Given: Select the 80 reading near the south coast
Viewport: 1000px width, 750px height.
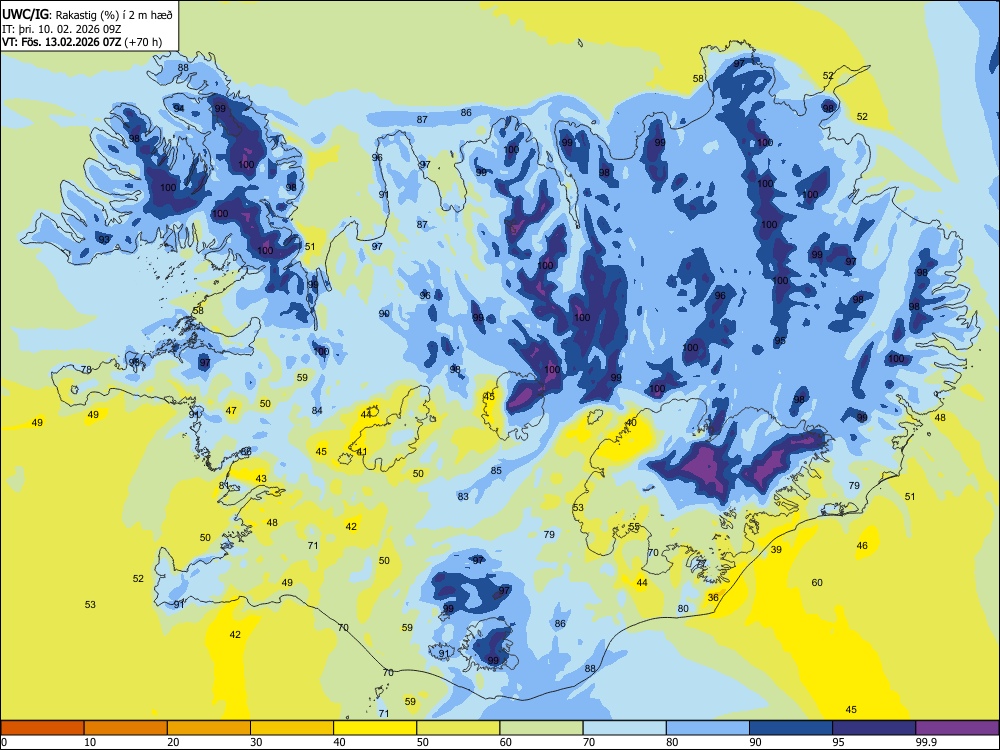Looking at the screenshot, I should pyautogui.click(x=683, y=609).
